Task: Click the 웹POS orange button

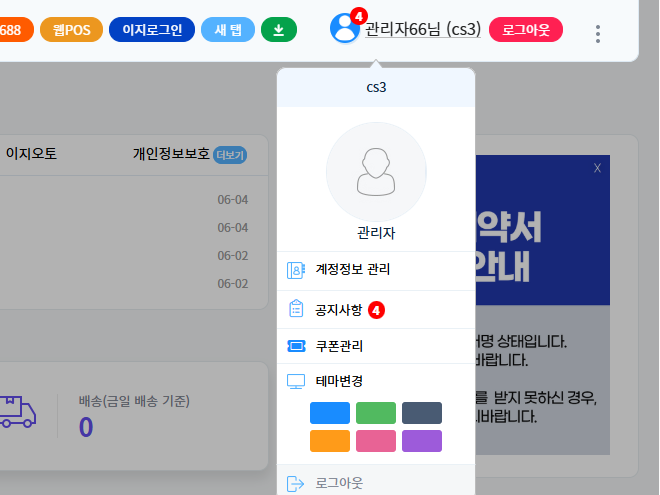Action: click(x=71, y=30)
